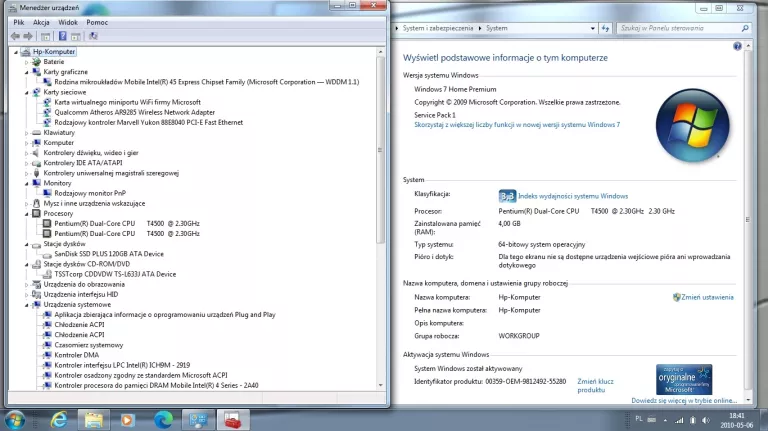Open Indeks wydajności systemu Windows link
This screenshot has height=431, width=768.
coord(573,196)
